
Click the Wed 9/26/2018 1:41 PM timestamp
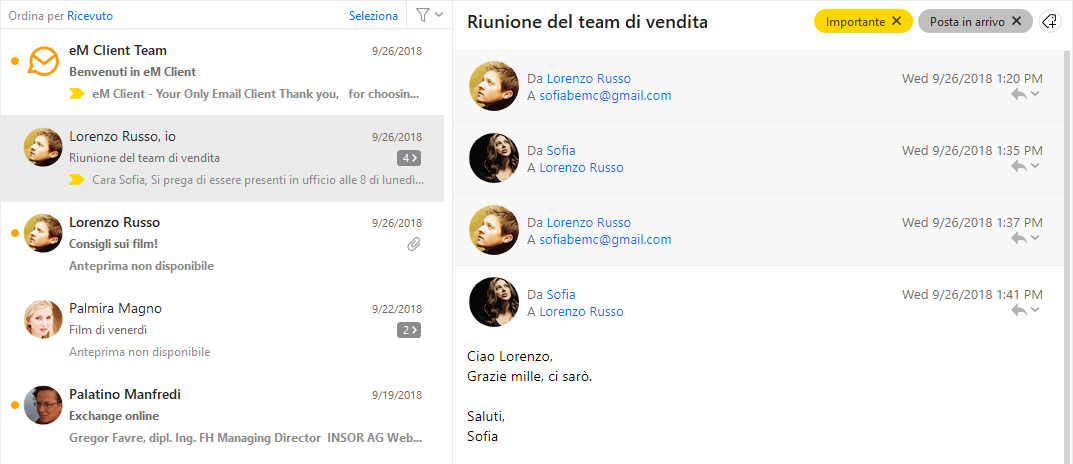pos(972,294)
